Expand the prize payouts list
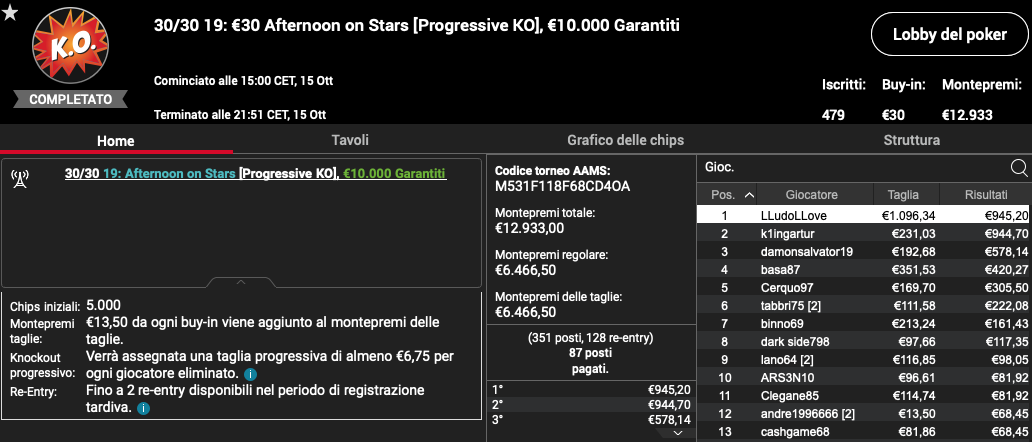 point(679,433)
